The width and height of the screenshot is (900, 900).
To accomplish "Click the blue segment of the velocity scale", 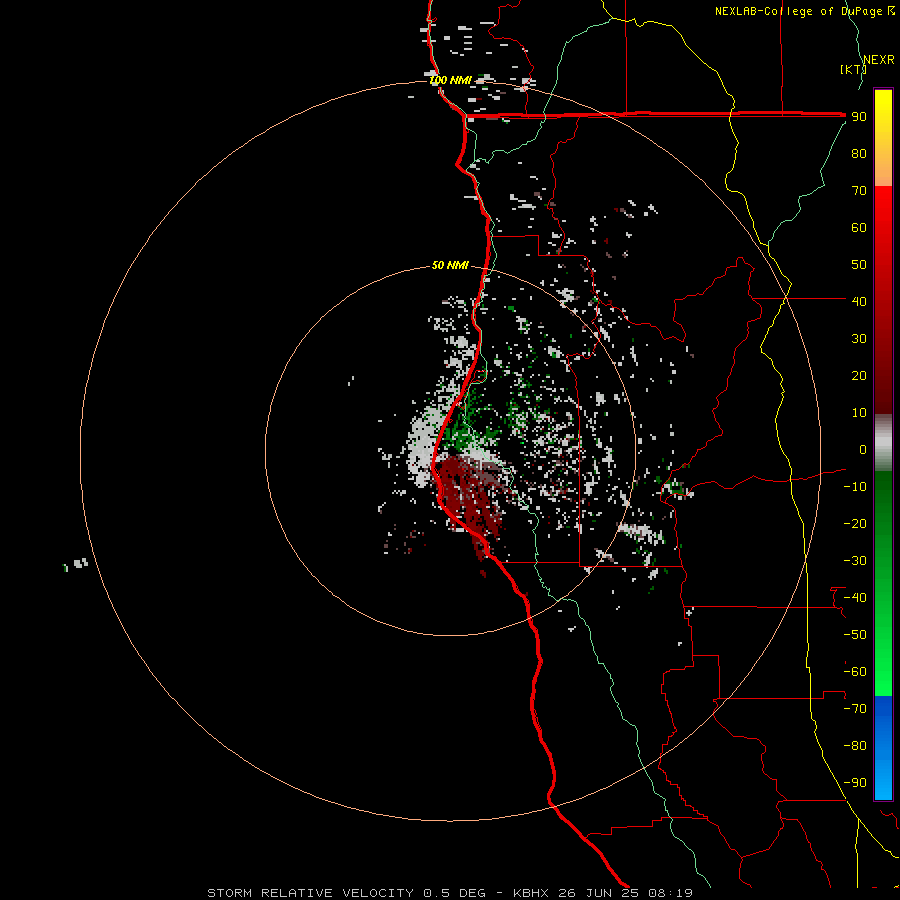I will [x=883, y=748].
